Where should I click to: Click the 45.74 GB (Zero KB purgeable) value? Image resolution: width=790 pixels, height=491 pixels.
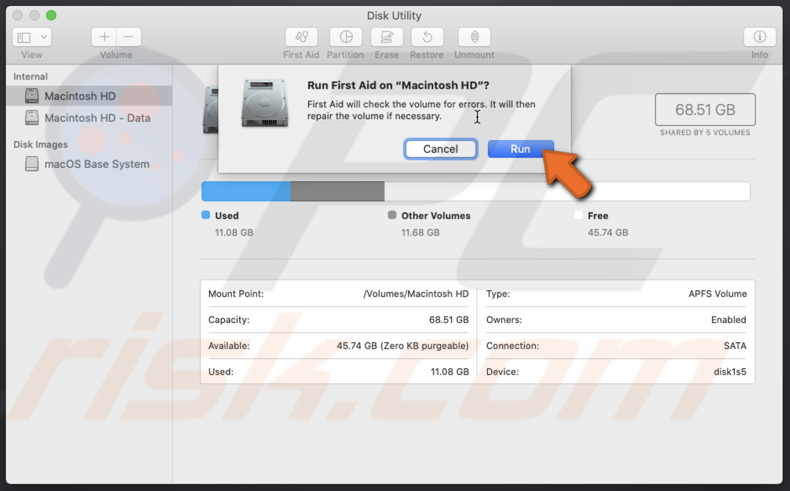tap(403, 346)
